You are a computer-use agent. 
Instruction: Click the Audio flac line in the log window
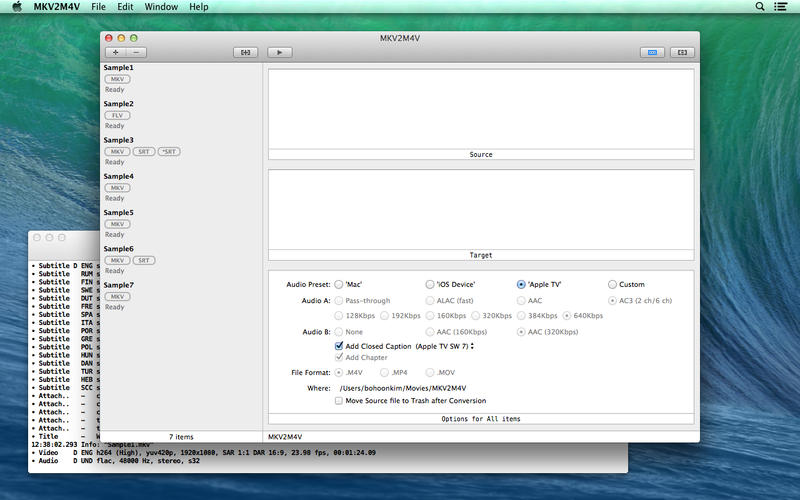[x=116, y=461]
